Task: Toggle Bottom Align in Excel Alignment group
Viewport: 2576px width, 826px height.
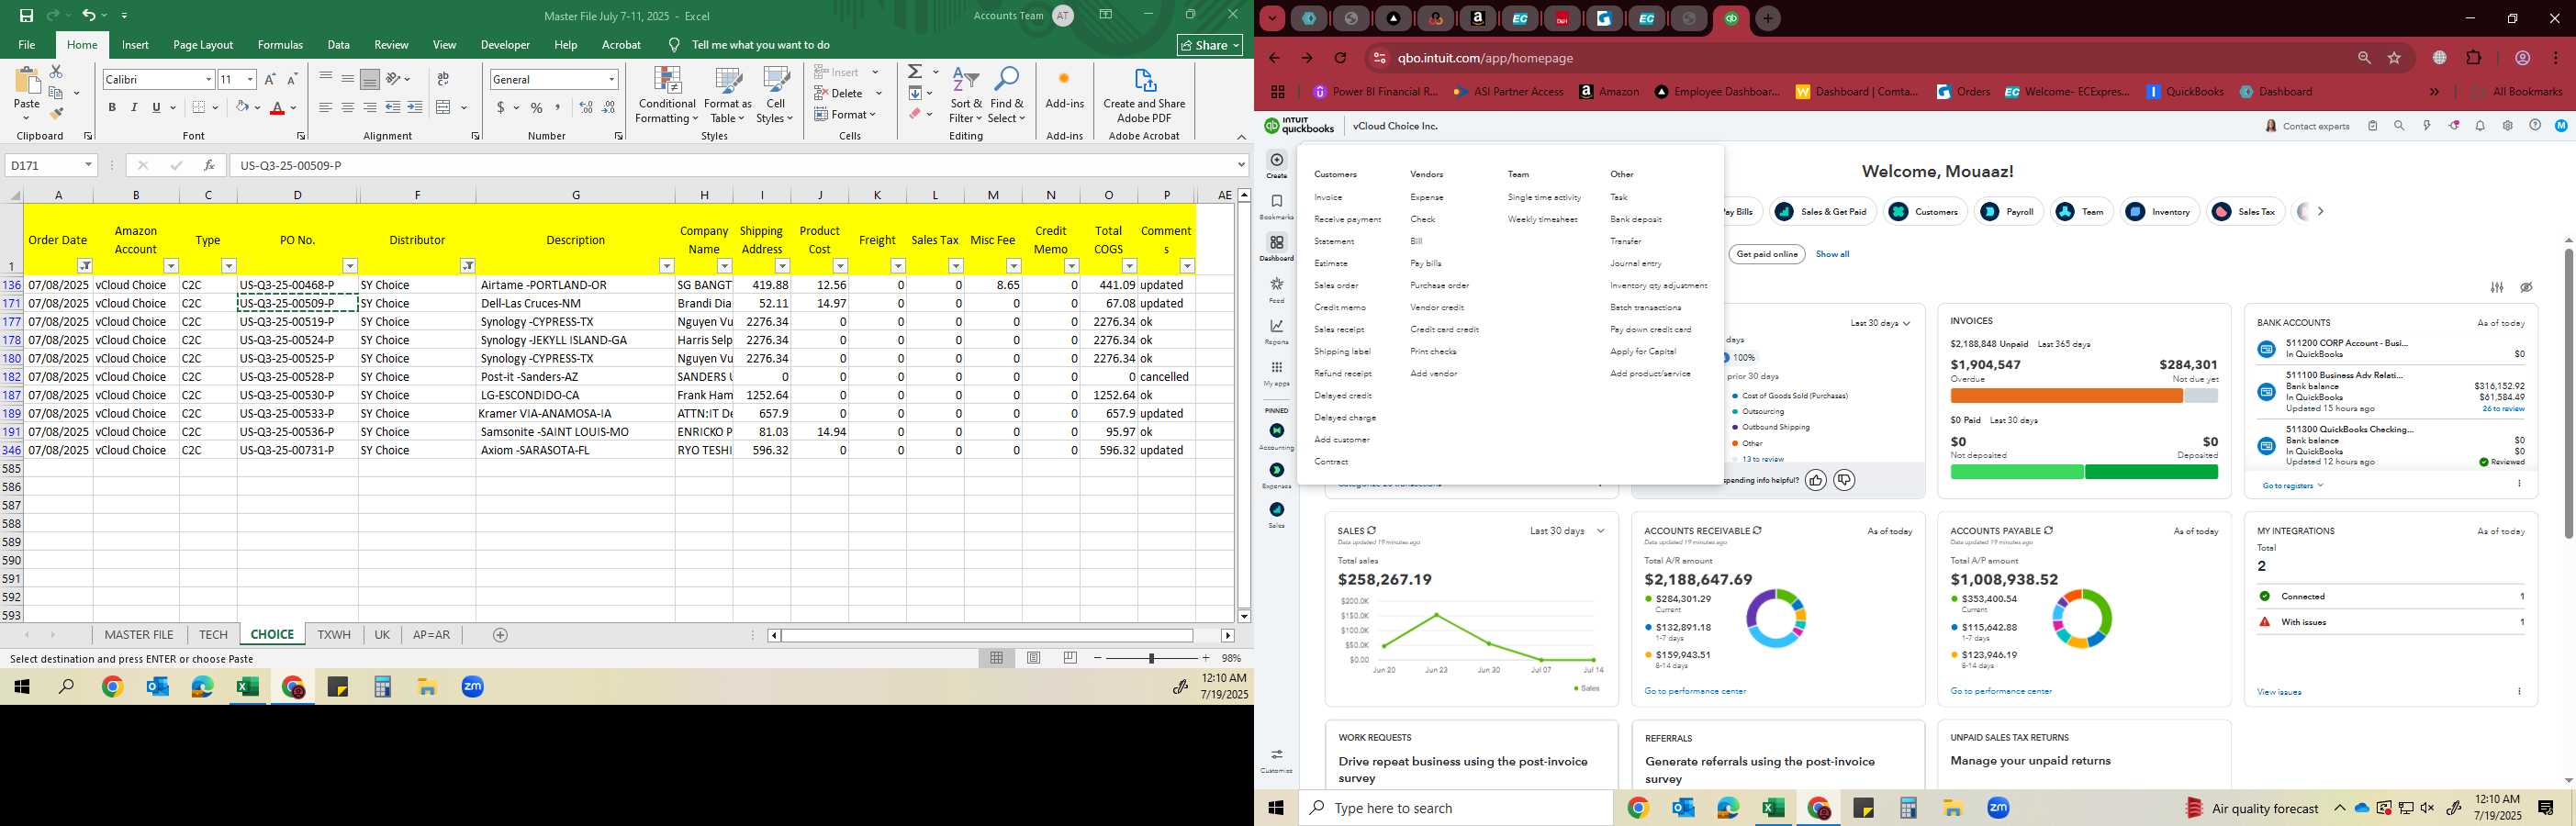Action: click(x=369, y=79)
